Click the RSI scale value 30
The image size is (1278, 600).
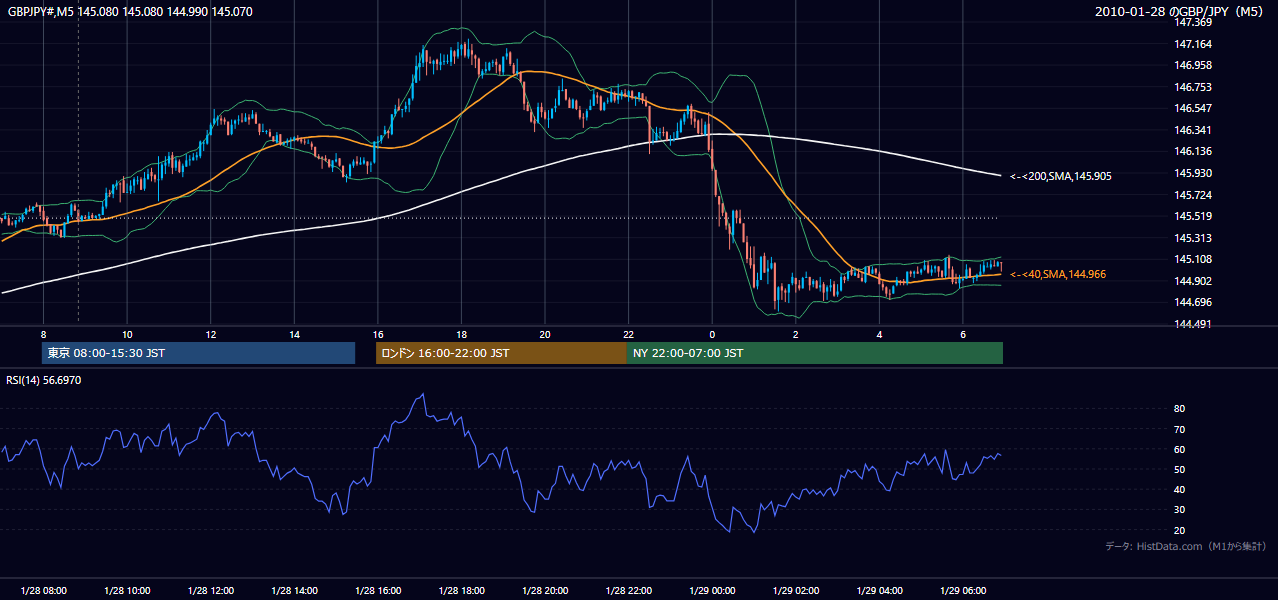coord(1179,510)
